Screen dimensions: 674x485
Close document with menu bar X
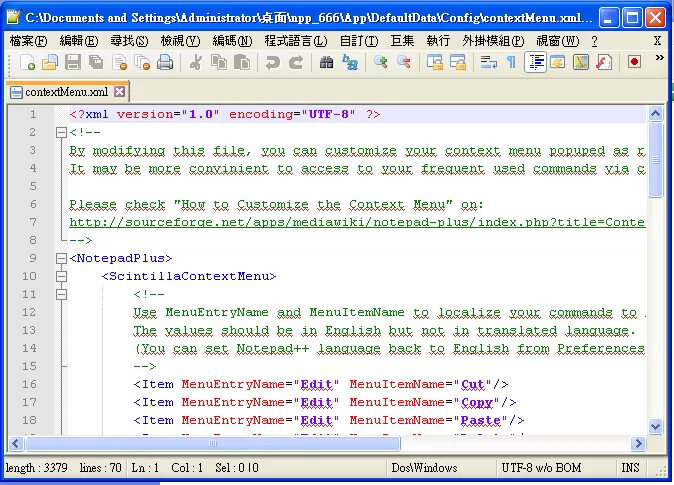(657, 41)
